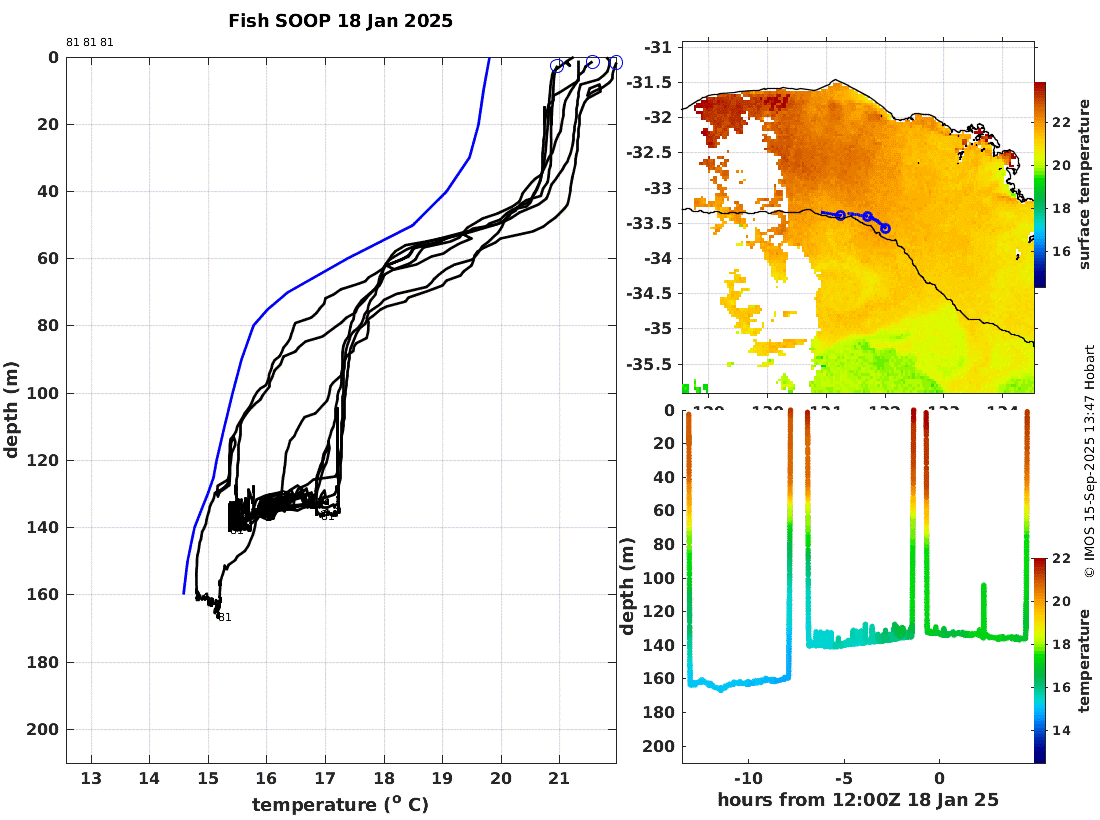The height and width of the screenshot is (820, 1100).
Task: Click the '-5' hour tick label on the time plot
Action: (844, 778)
